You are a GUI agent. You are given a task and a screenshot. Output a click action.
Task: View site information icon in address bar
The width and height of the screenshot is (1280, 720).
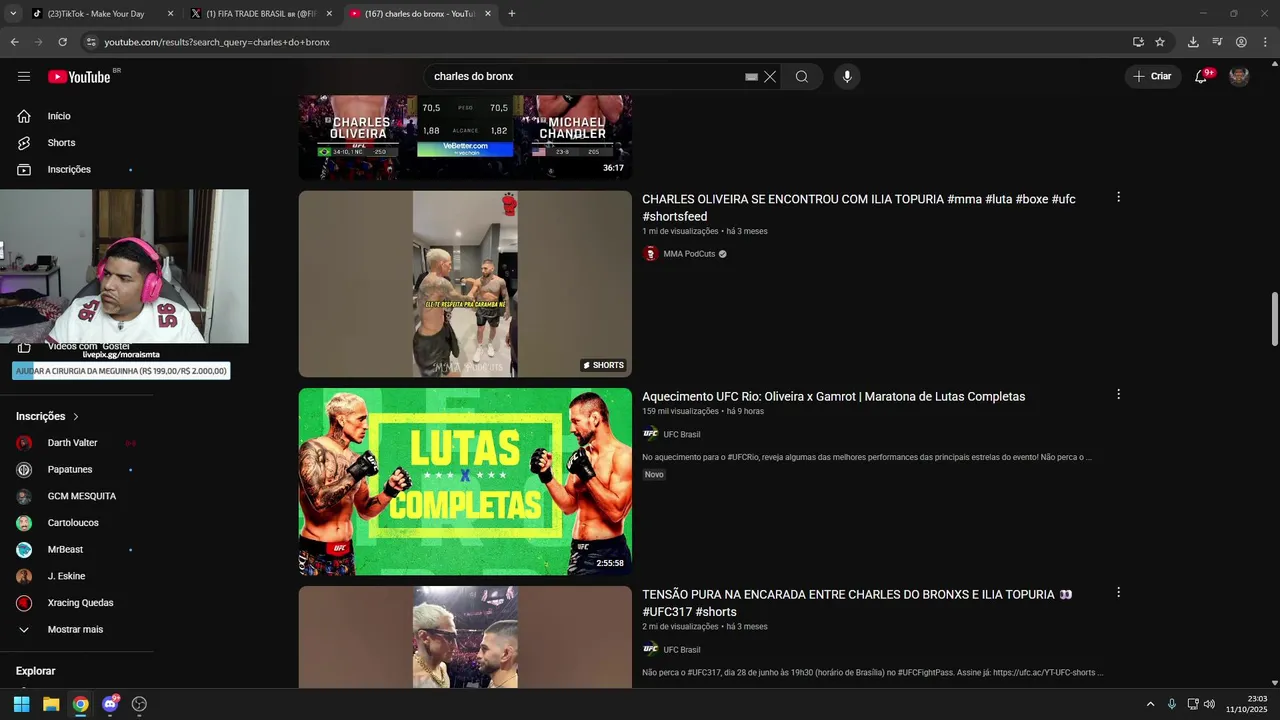[x=91, y=42]
